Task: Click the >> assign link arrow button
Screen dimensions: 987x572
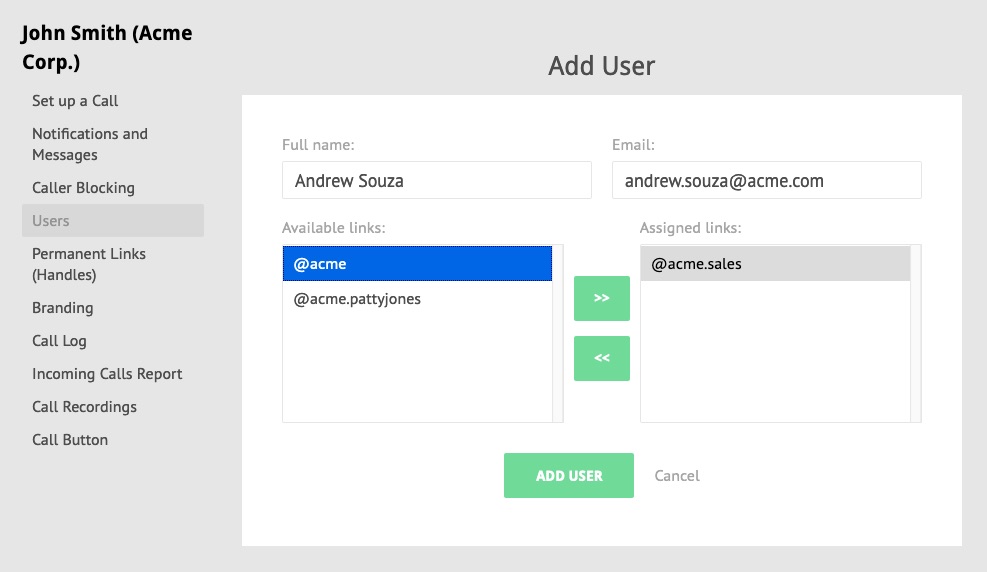Action: [x=601, y=298]
